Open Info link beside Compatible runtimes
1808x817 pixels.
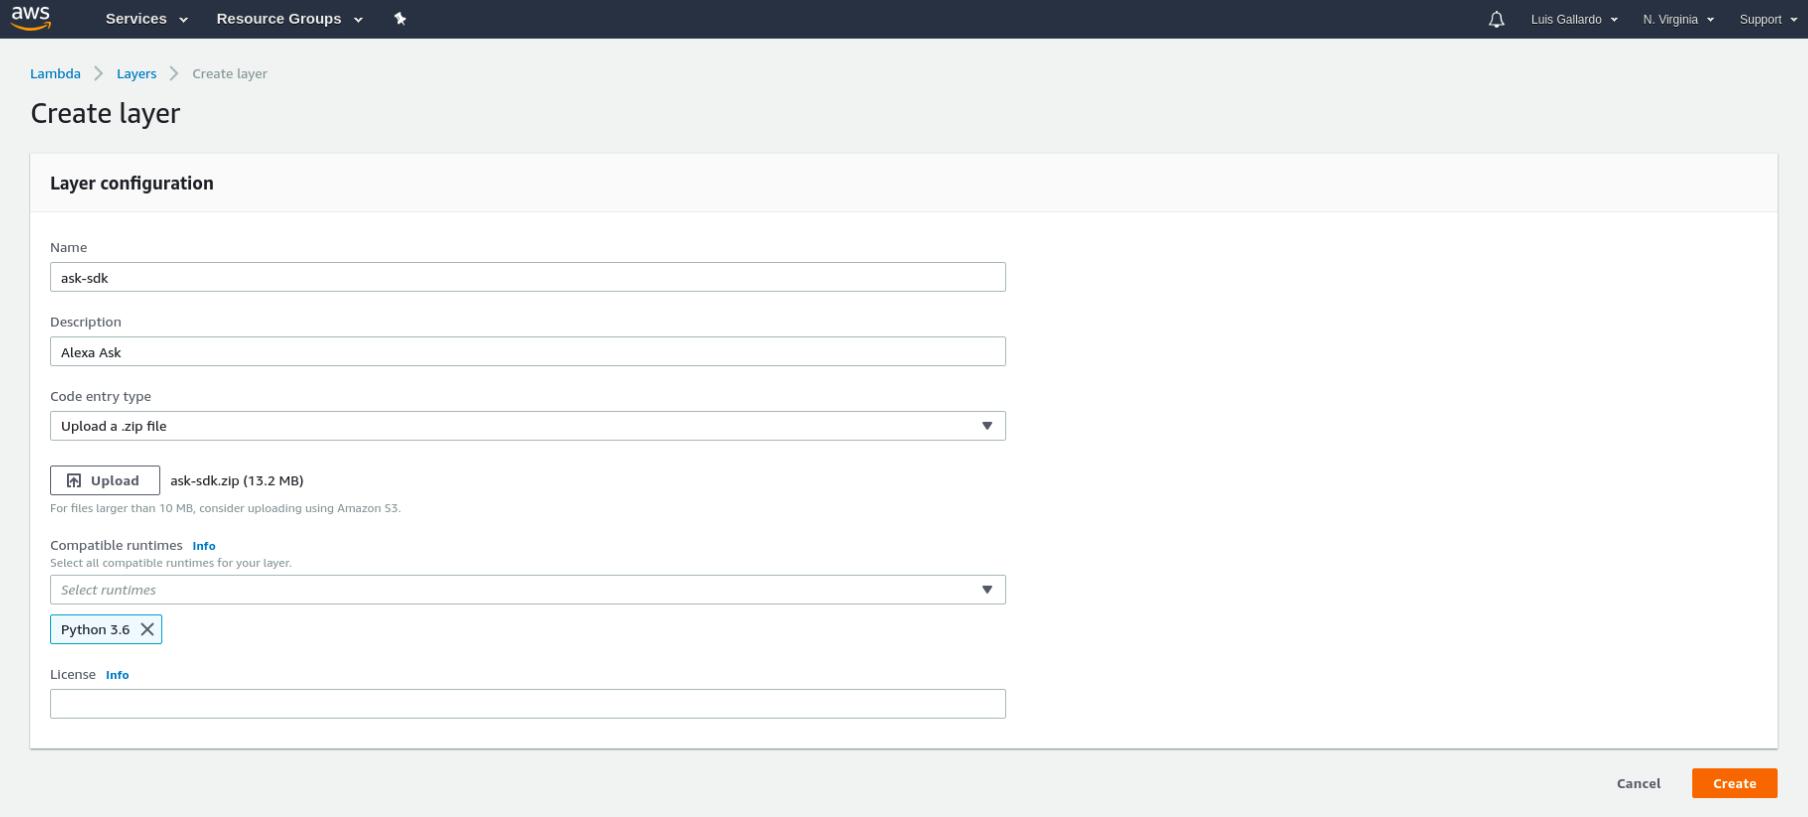(204, 546)
